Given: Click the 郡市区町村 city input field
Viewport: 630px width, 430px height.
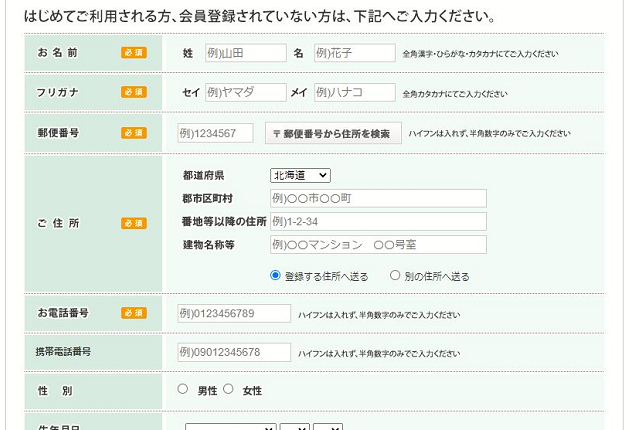Looking at the screenshot, I should (x=378, y=198).
